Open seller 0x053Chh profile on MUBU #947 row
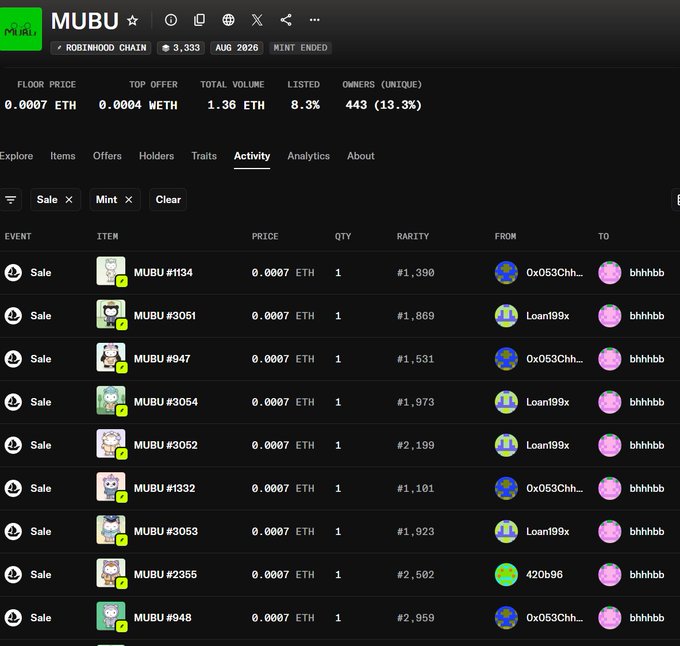The width and height of the screenshot is (680, 646). pyautogui.click(x=555, y=359)
